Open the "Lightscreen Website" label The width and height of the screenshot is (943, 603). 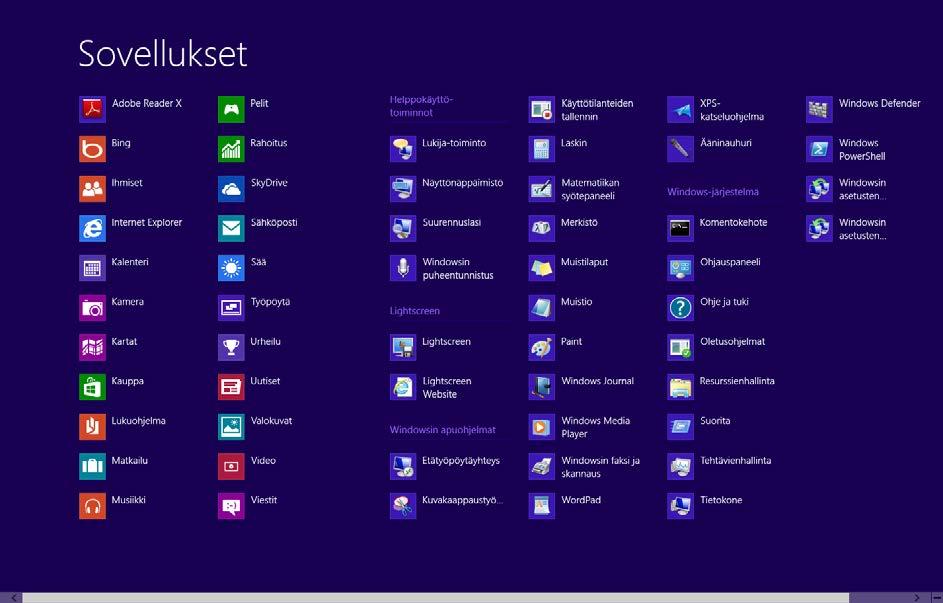pyautogui.click(x=446, y=388)
